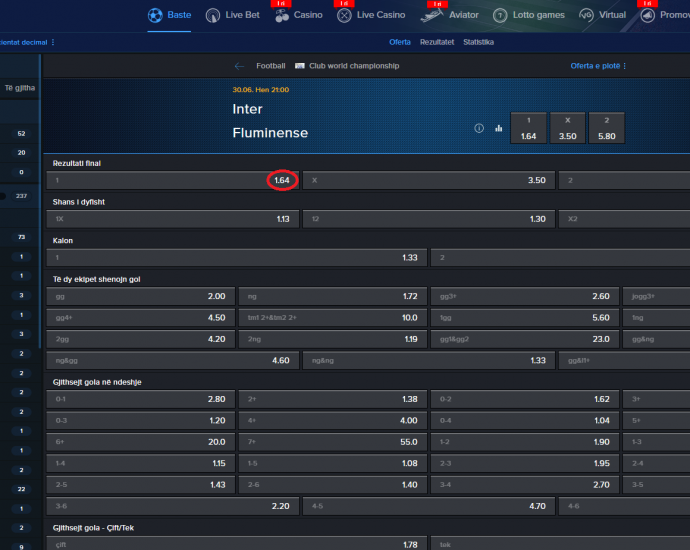Select total goals 1-4 at 1.15
The width and height of the screenshot is (690, 550).
[x=140, y=463]
